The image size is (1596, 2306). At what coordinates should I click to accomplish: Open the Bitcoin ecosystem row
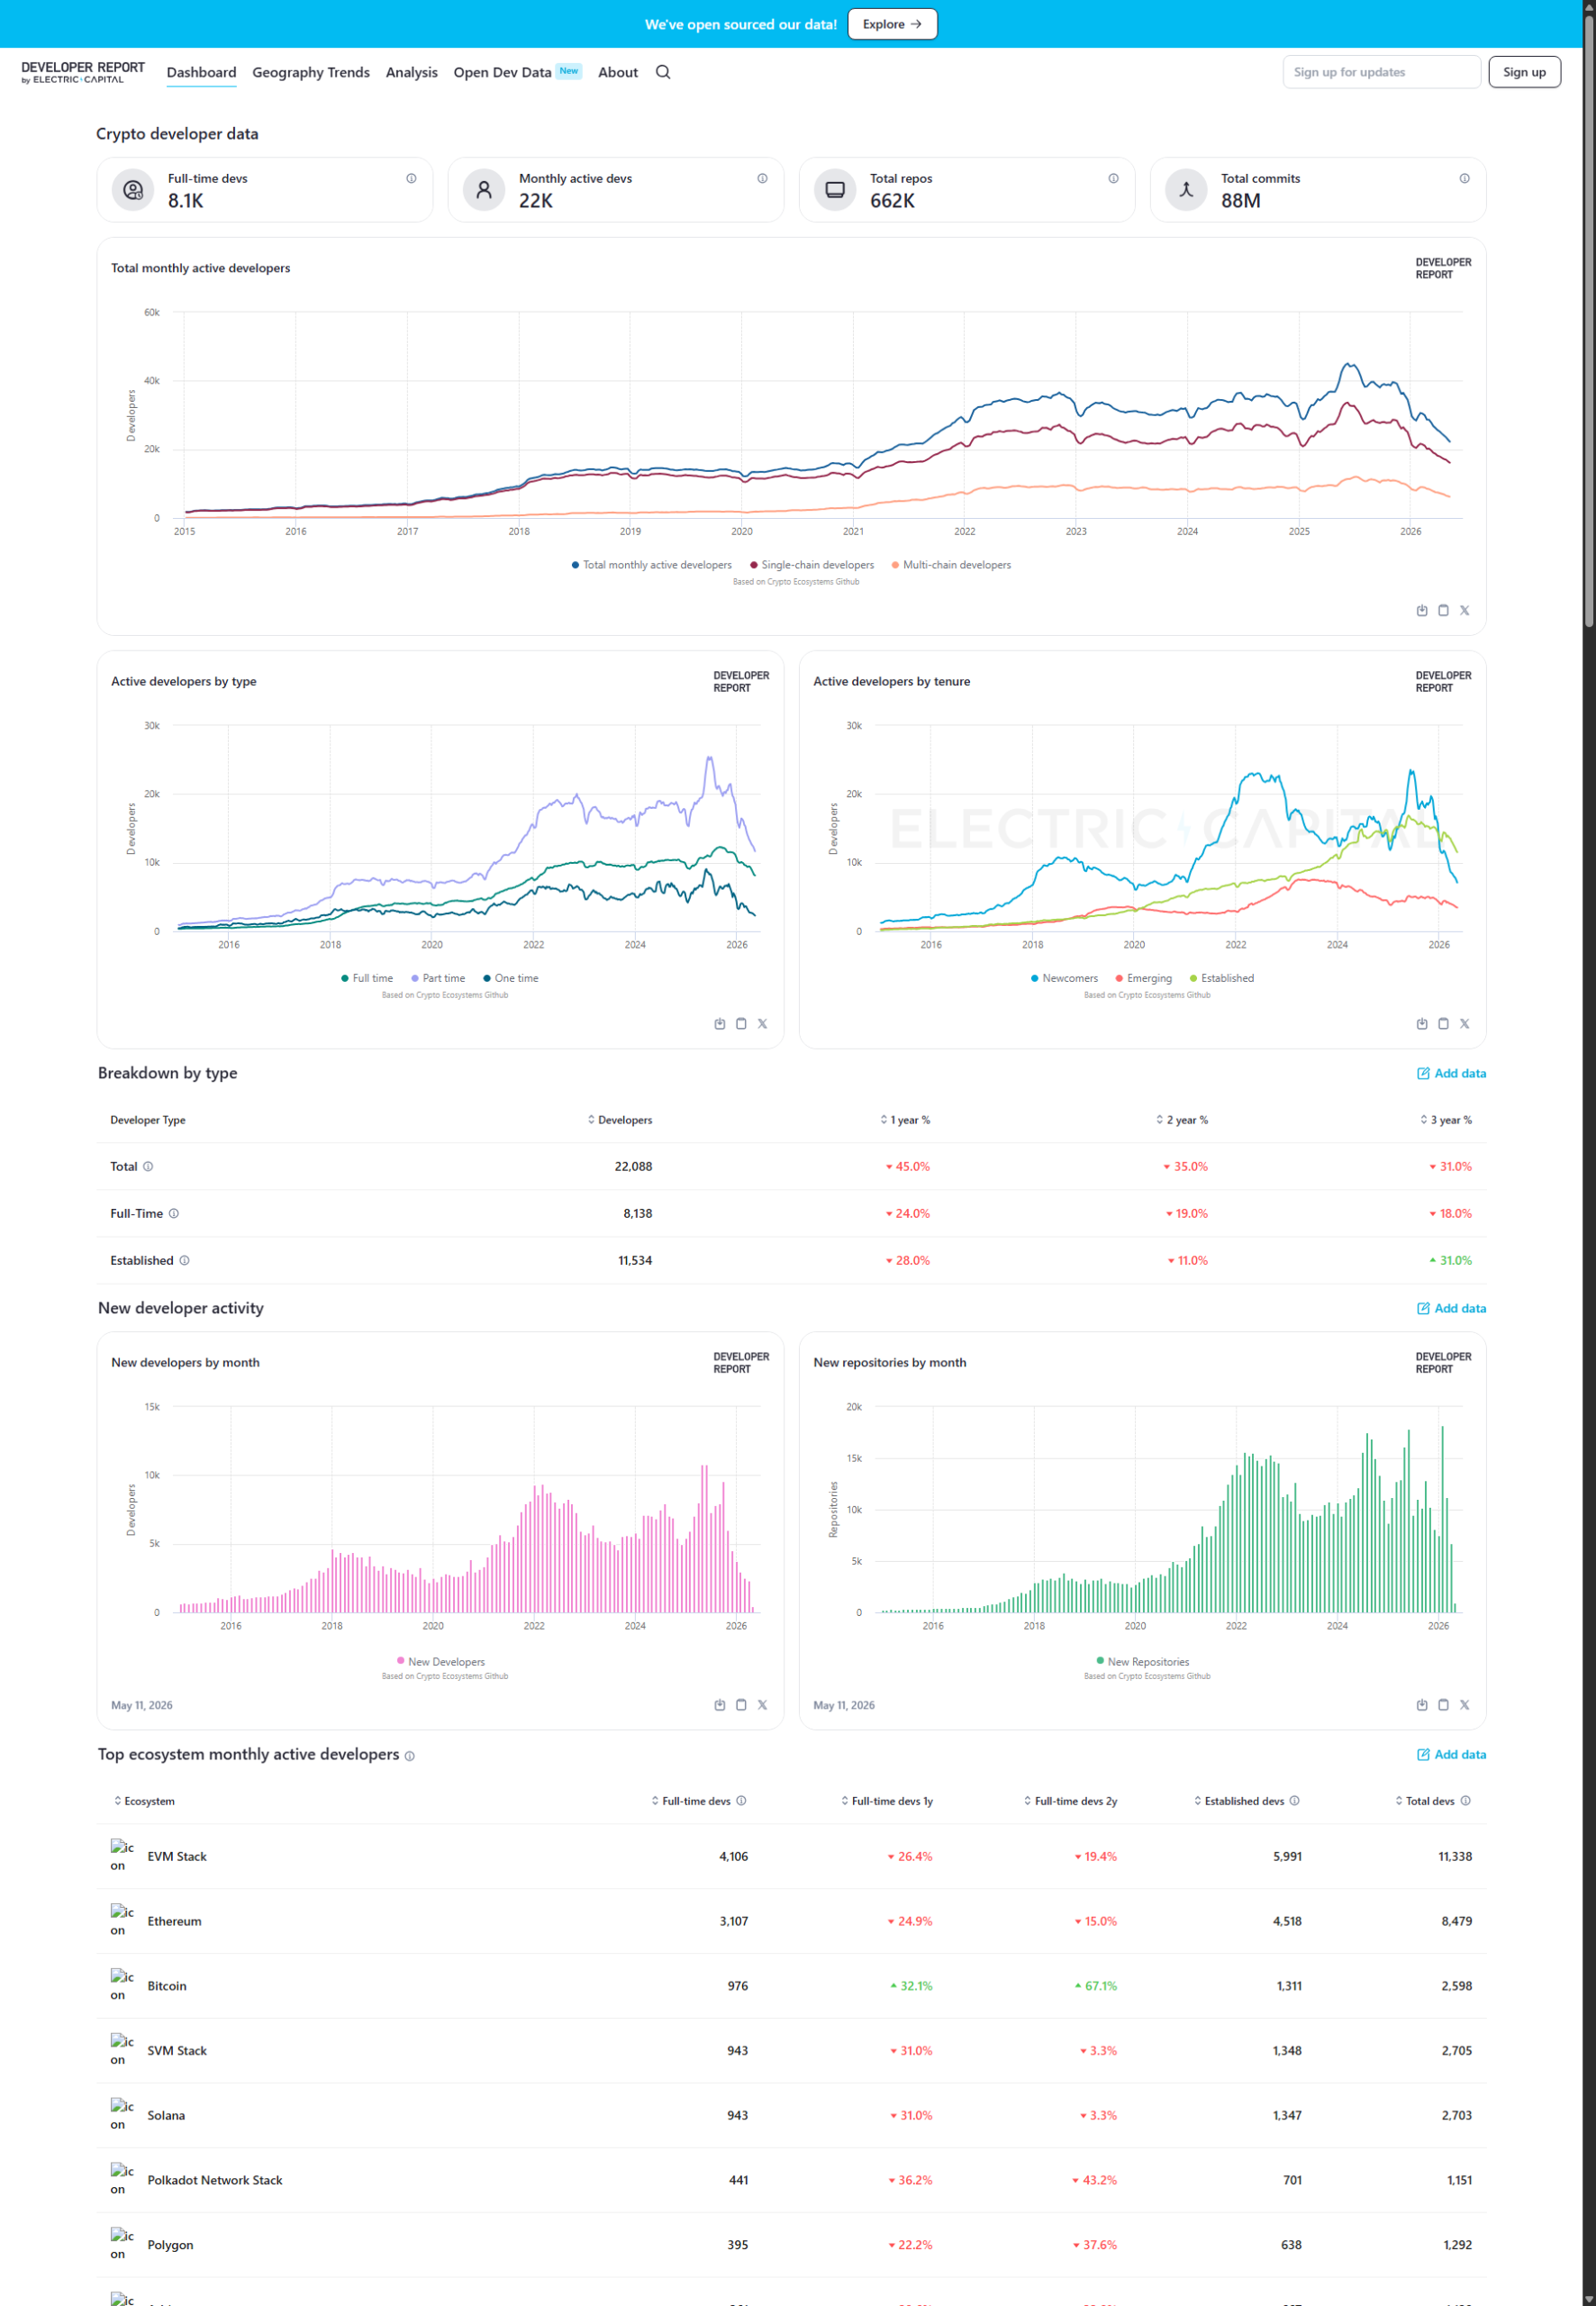click(x=791, y=1985)
